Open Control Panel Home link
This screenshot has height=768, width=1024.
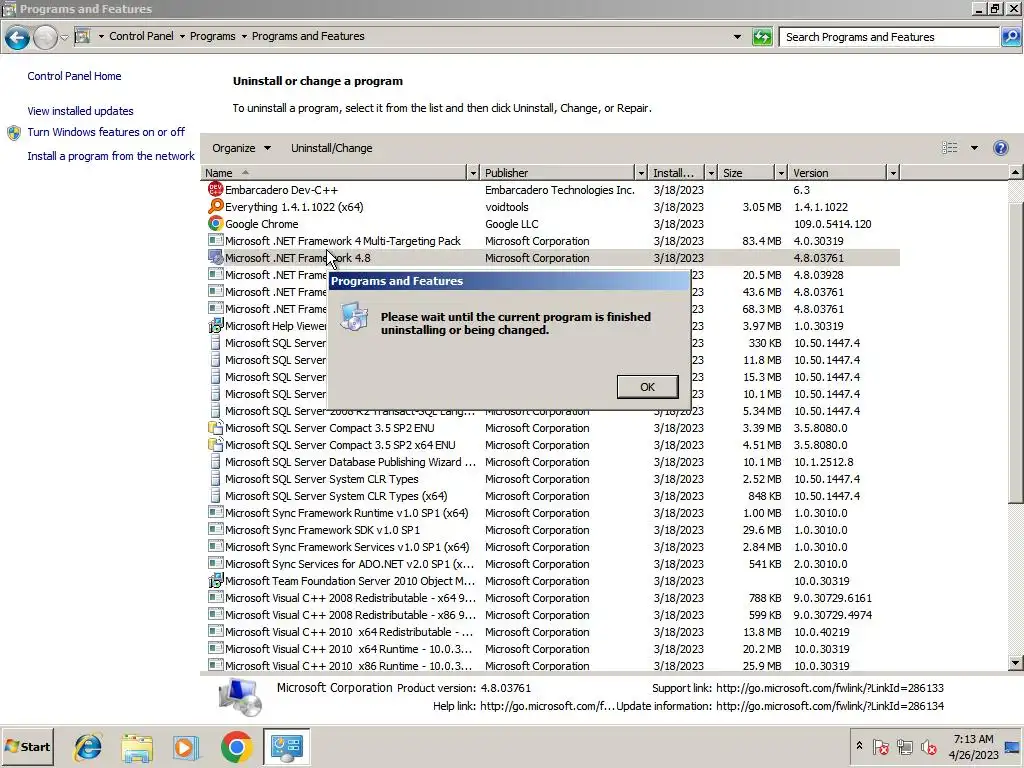(74, 76)
